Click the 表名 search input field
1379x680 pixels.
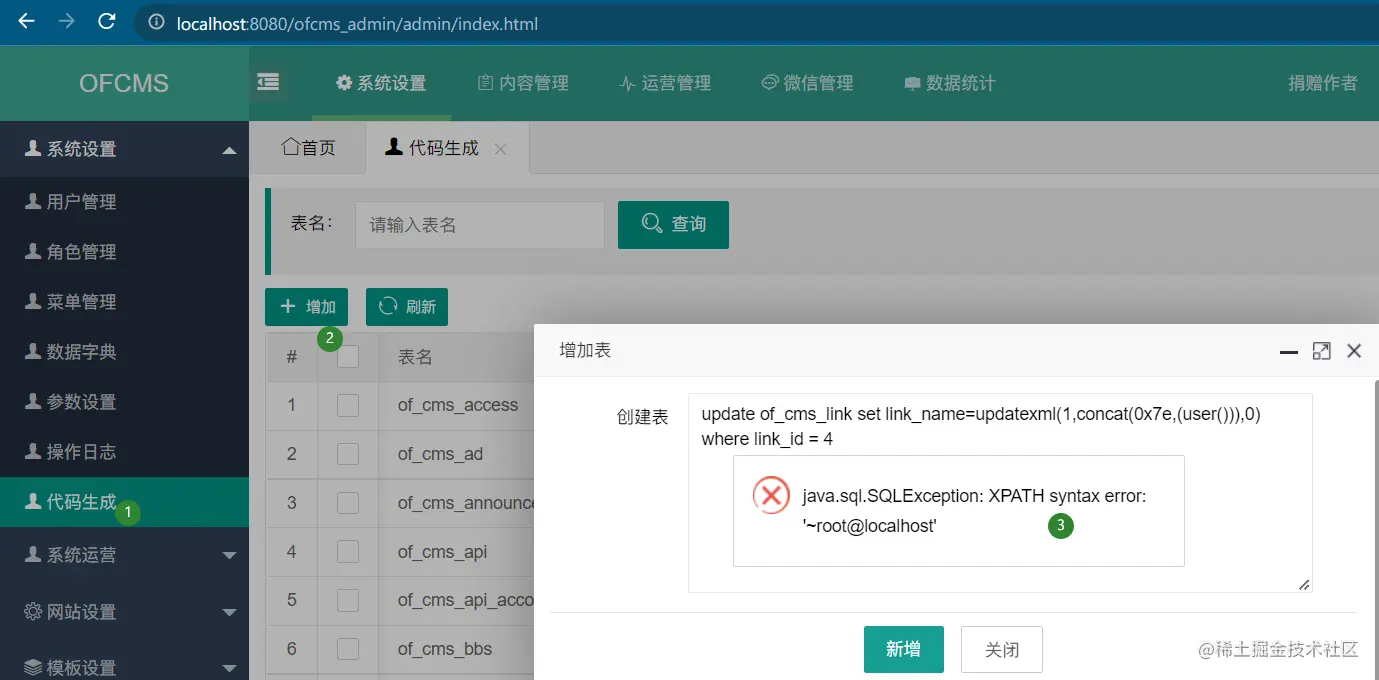pyautogui.click(x=480, y=225)
